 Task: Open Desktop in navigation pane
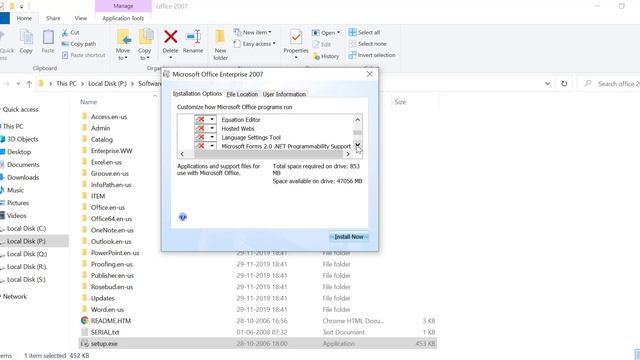coord(19,152)
